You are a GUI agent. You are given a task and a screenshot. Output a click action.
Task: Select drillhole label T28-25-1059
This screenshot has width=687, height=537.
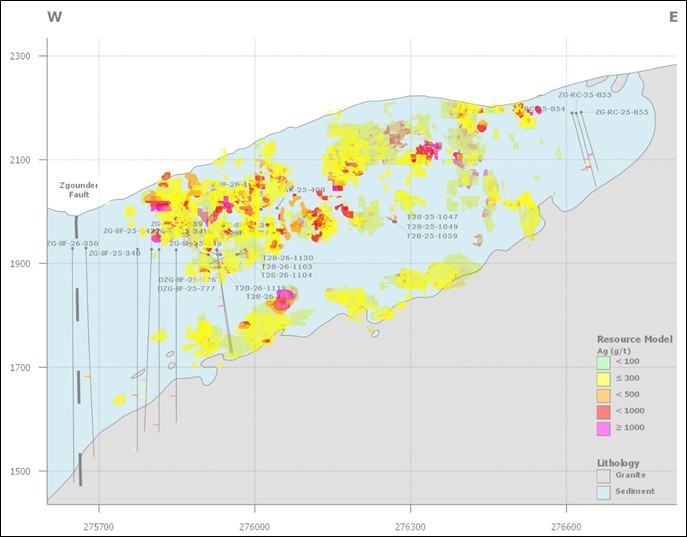pyautogui.click(x=432, y=236)
